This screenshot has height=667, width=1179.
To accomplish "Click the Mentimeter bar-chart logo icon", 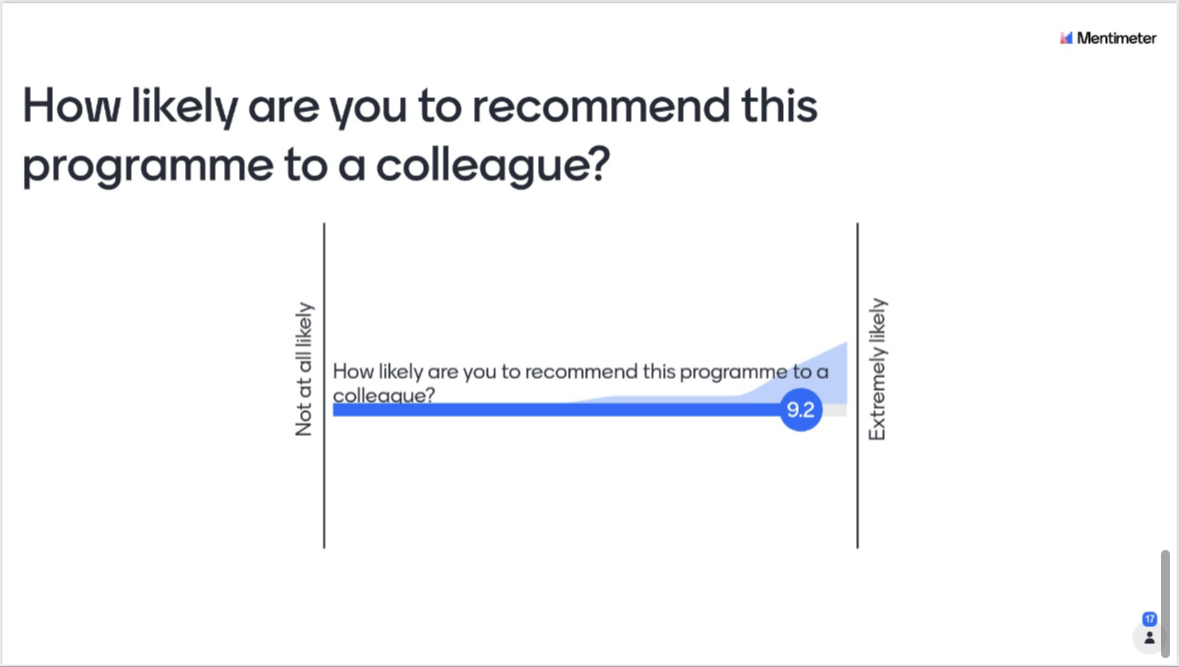I will coord(1066,38).
